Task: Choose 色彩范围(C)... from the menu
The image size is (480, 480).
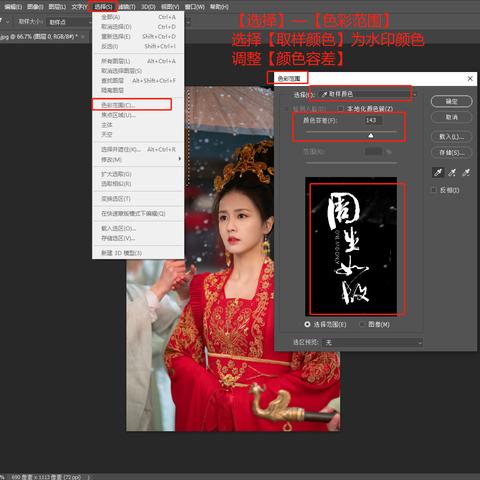Action: 138,105
